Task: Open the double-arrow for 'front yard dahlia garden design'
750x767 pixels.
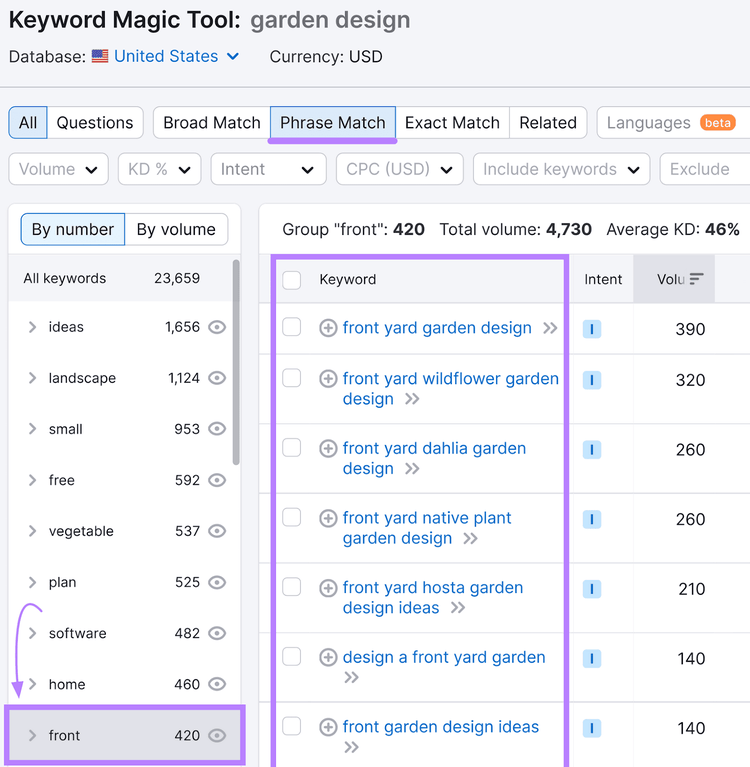Action: point(412,469)
